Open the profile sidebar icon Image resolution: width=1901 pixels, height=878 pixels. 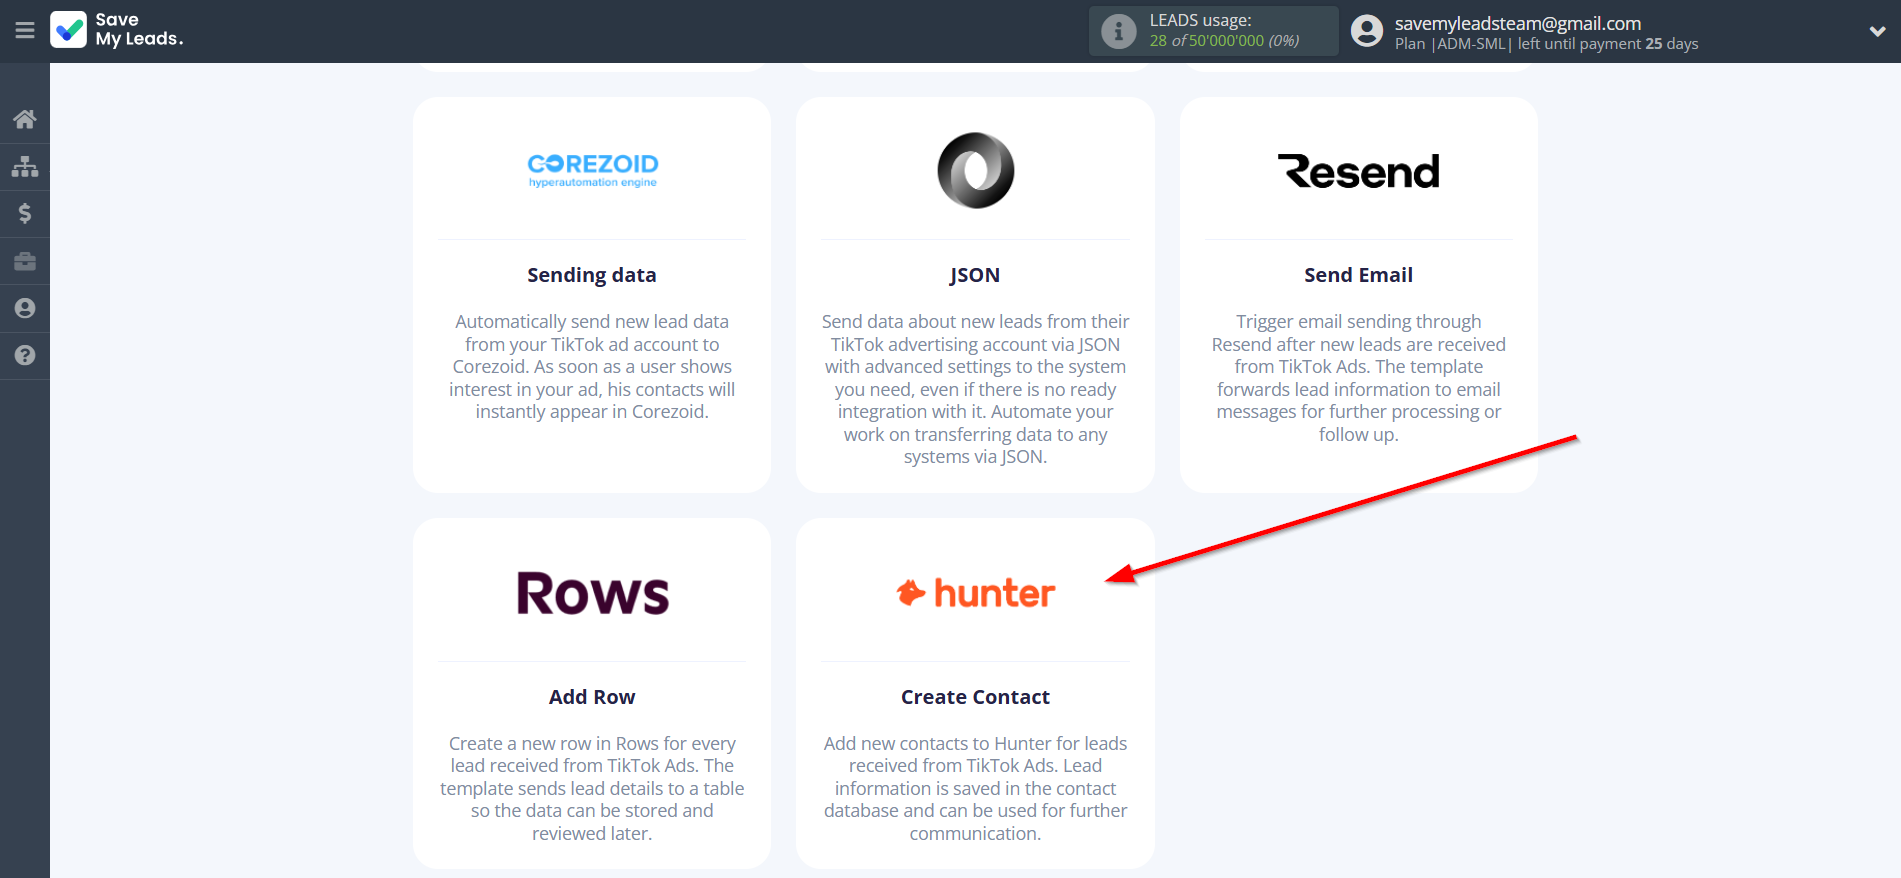25,308
